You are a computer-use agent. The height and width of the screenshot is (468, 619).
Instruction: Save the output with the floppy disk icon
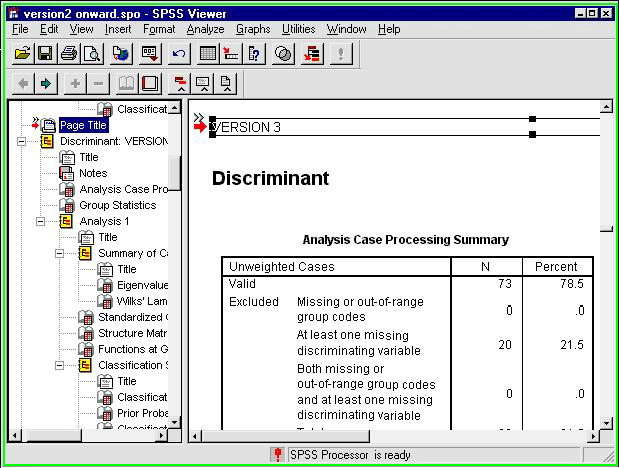coord(45,53)
